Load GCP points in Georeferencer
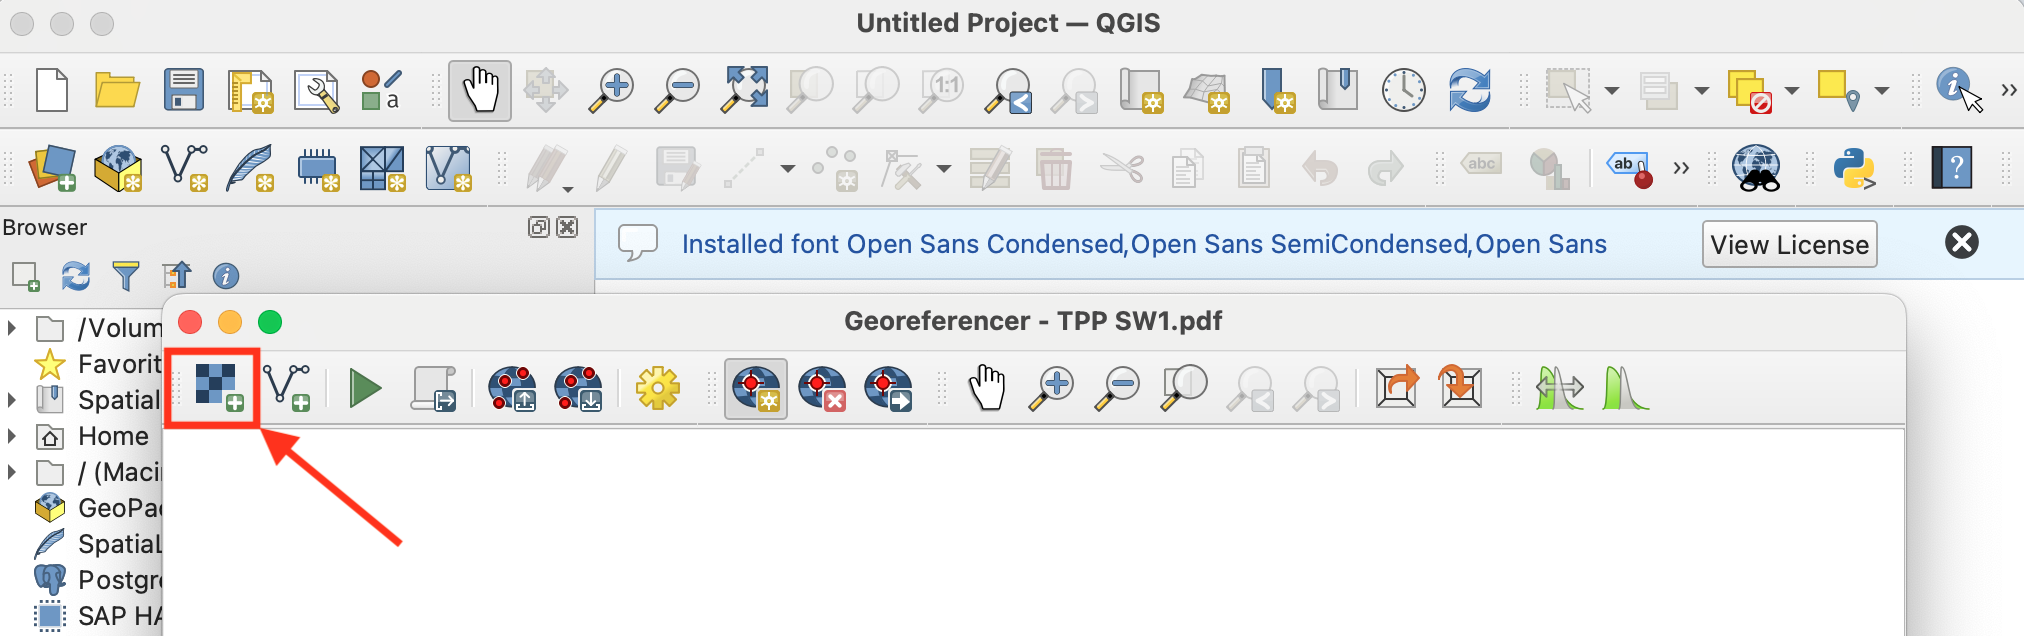The height and width of the screenshot is (636, 2024). pyautogui.click(x=512, y=388)
